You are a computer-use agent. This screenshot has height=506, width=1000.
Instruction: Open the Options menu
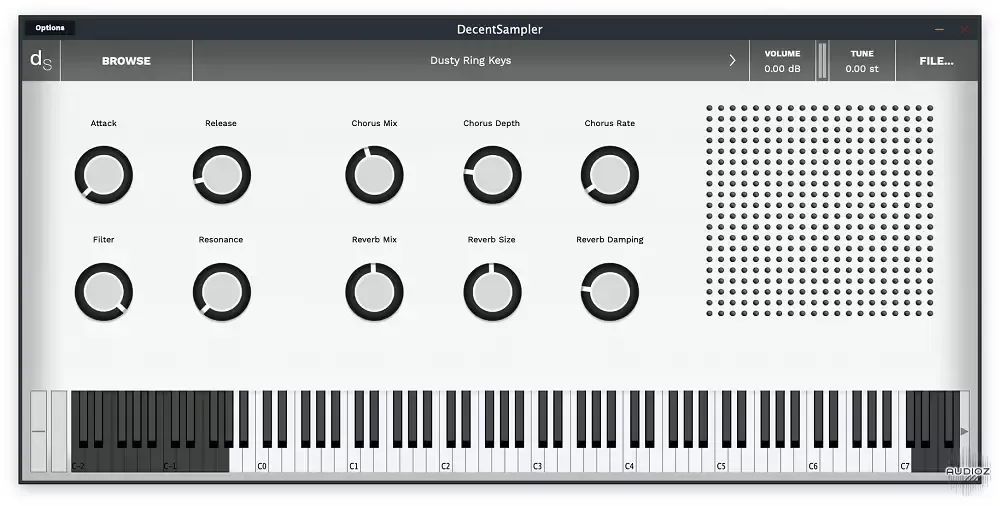click(x=50, y=28)
